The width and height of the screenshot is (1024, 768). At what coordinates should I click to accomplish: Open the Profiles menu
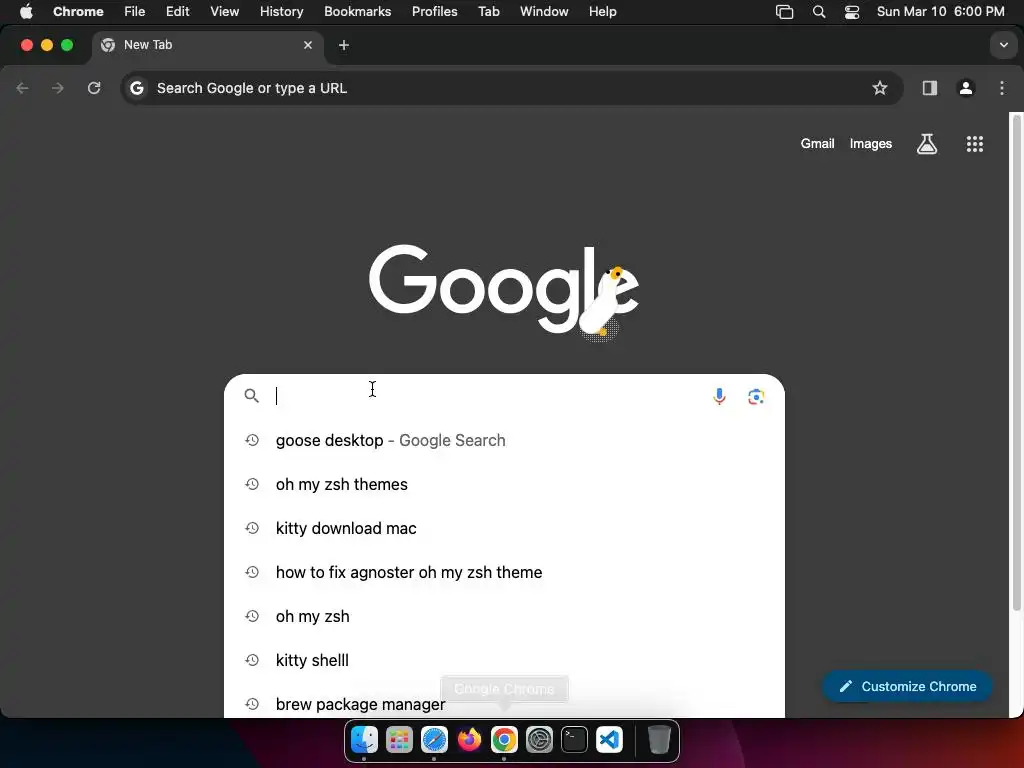pyautogui.click(x=434, y=12)
